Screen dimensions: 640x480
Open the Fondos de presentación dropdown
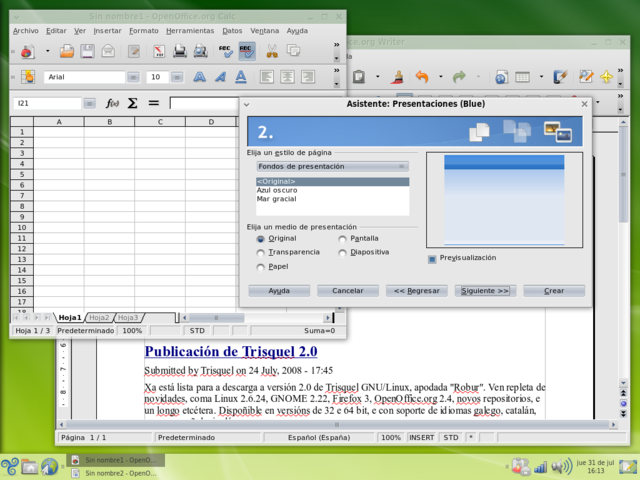point(332,167)
